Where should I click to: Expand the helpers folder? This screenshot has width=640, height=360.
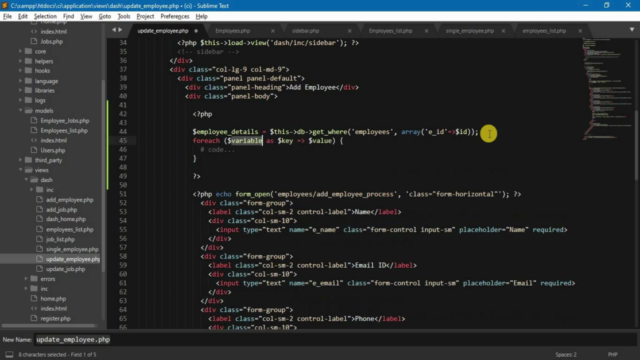pos(20,61)
